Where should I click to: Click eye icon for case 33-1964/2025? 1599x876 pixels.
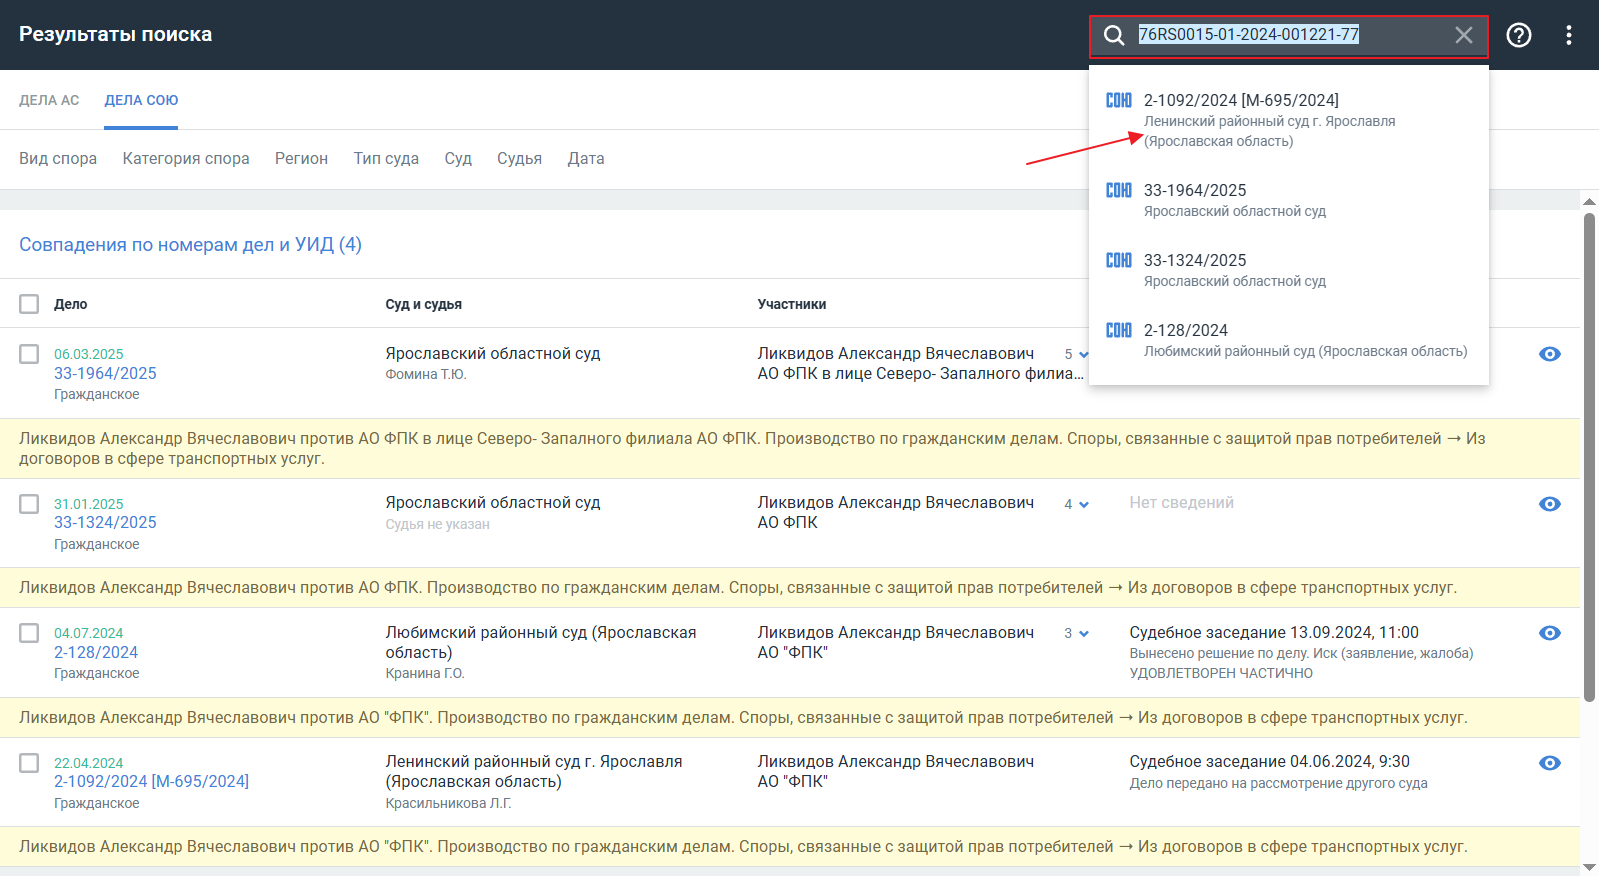click(x=1549, y=354)
